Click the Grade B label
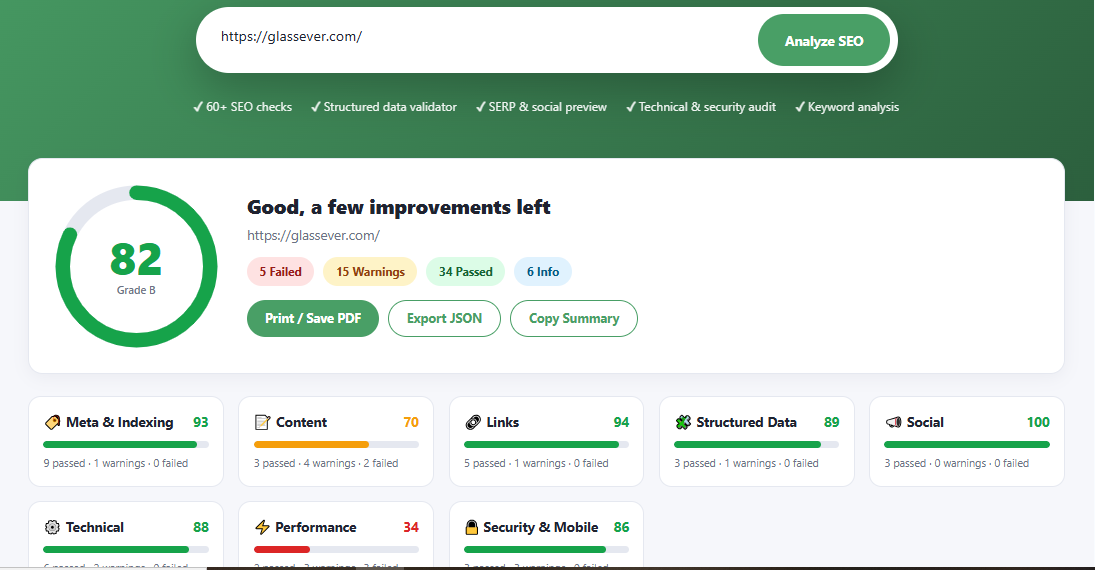Viewport: 1095px width, 570px height. tap(136, 290)
